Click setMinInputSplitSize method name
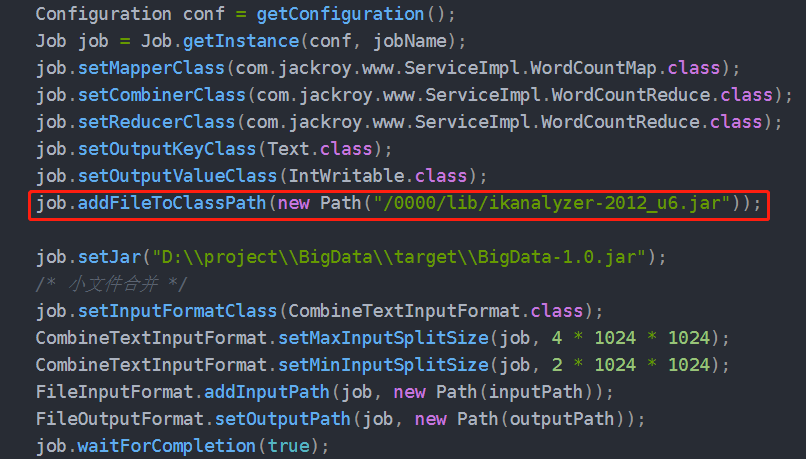Screen dimensions: 806x459 383,365
